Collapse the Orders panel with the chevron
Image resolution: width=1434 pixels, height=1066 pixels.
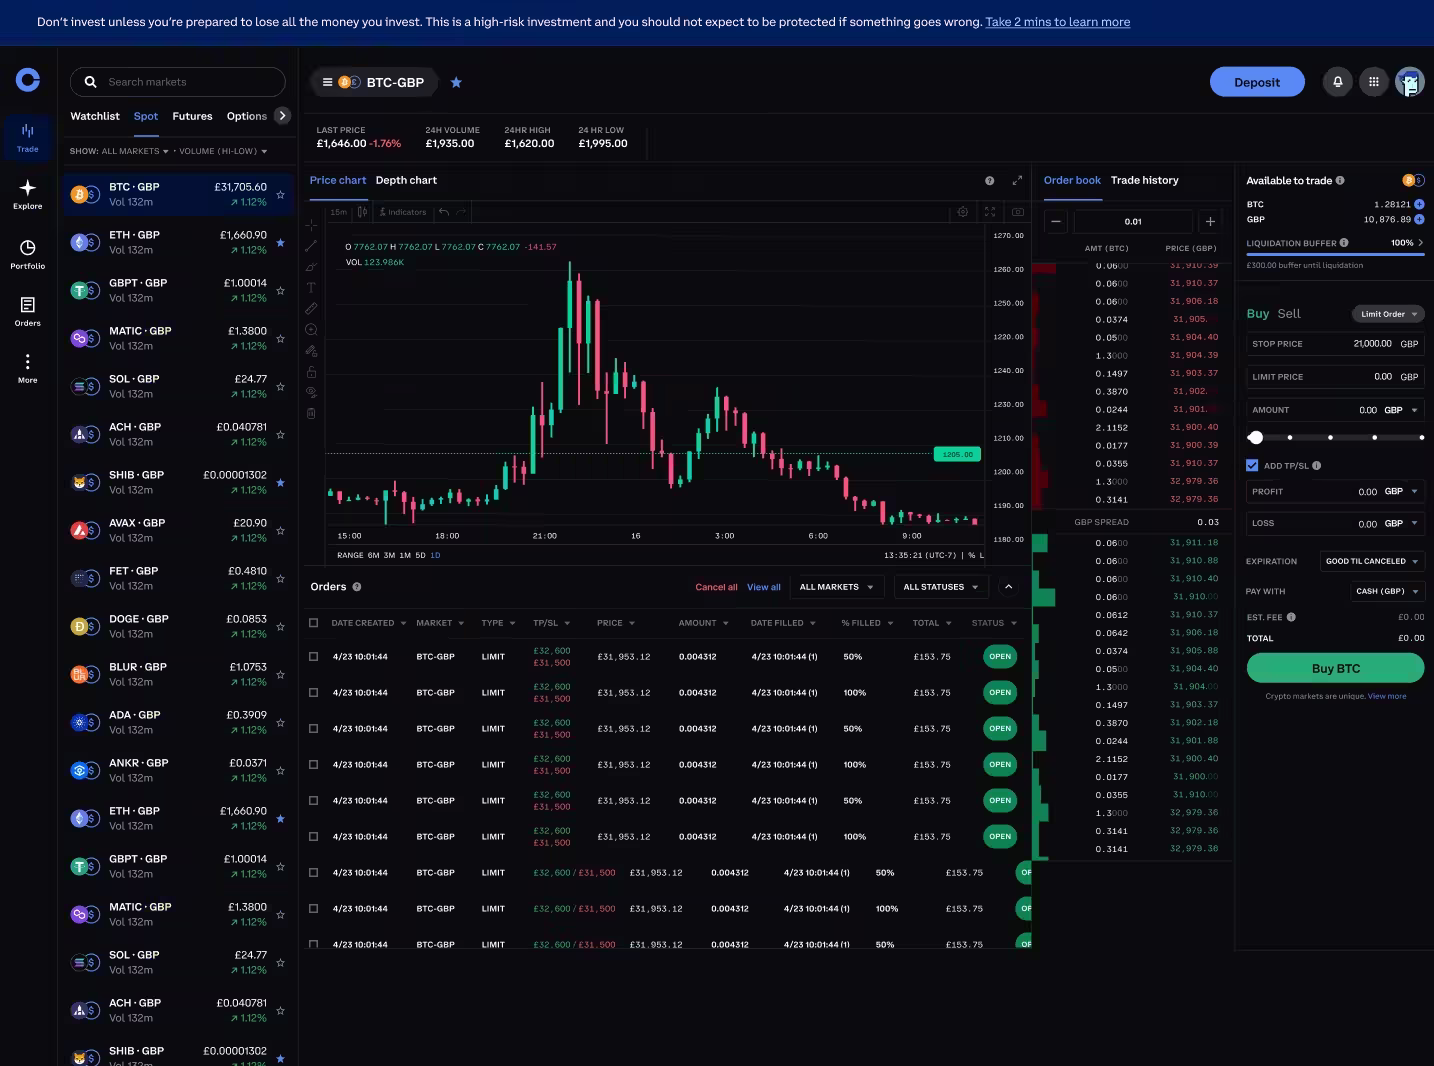tap(1008, 587)
